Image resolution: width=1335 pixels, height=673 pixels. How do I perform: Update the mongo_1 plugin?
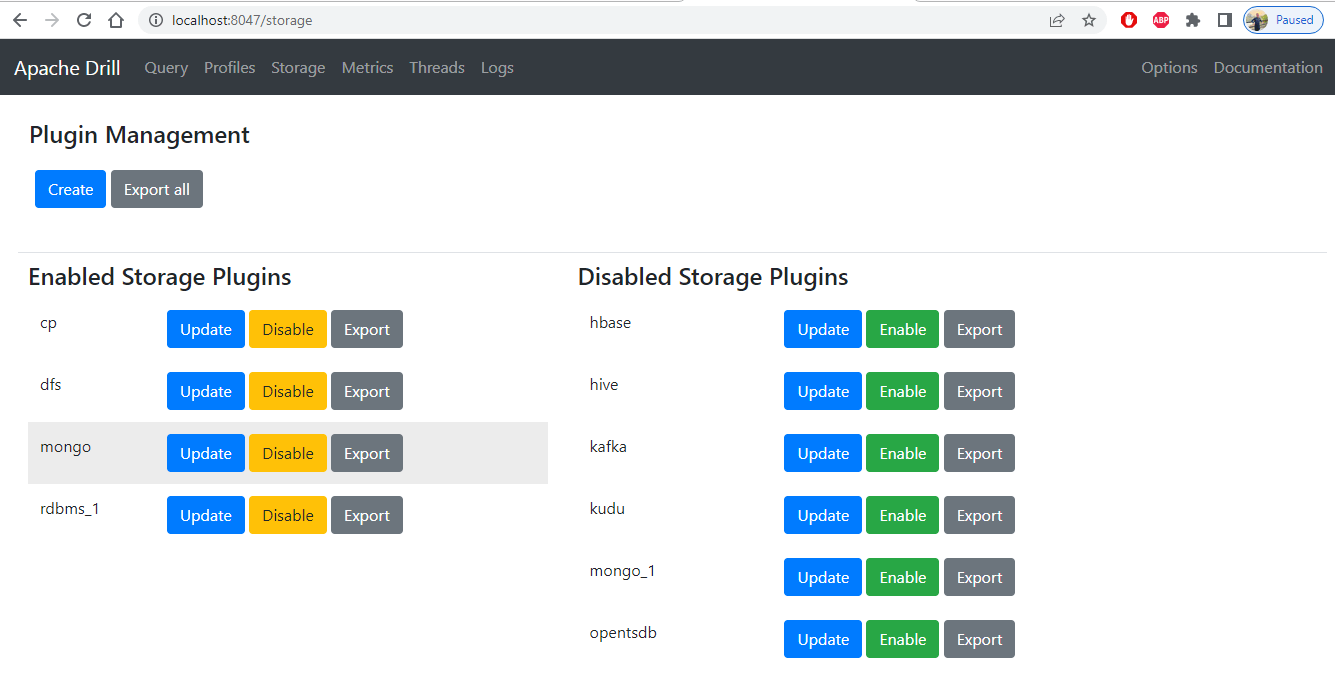coord(823,577)
